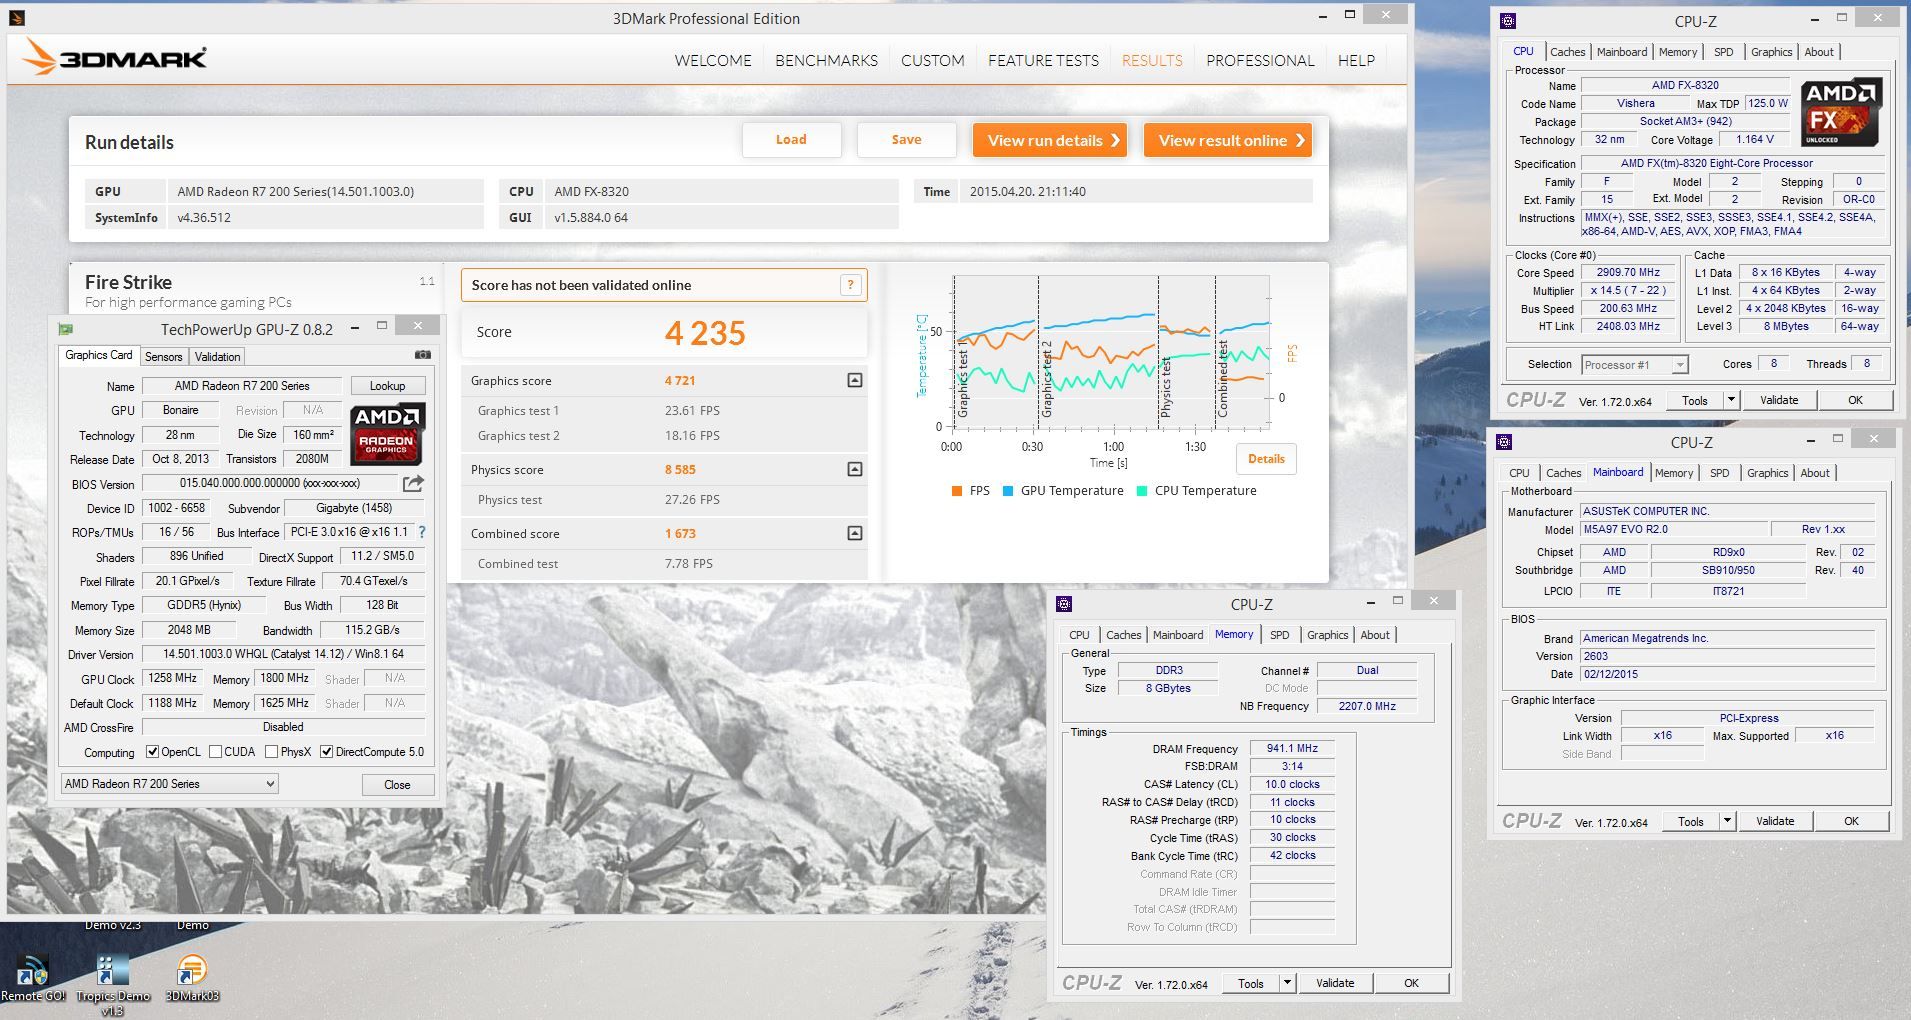Go to the WELCOME tab in 3DMark
The height and width of the screenshot is (1020, 1911).
point(713,61)
